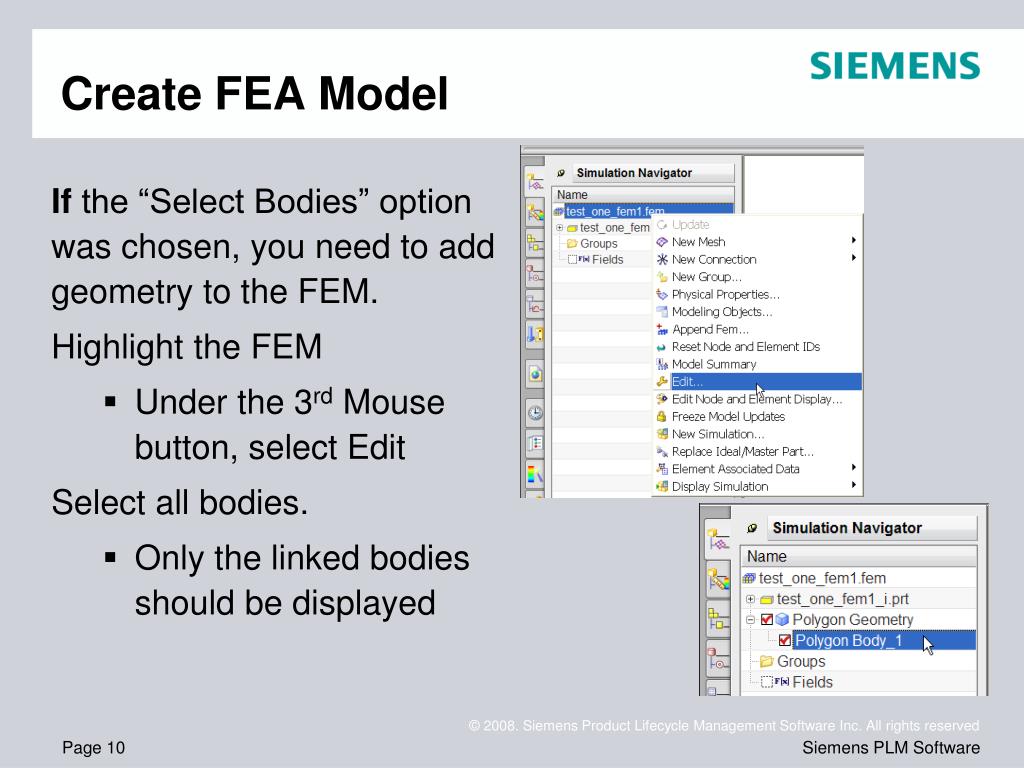Viewport: 1024px width, 768px height.
Task: Select the Append Fem... menu entry
Action: (x=758, y=329)
